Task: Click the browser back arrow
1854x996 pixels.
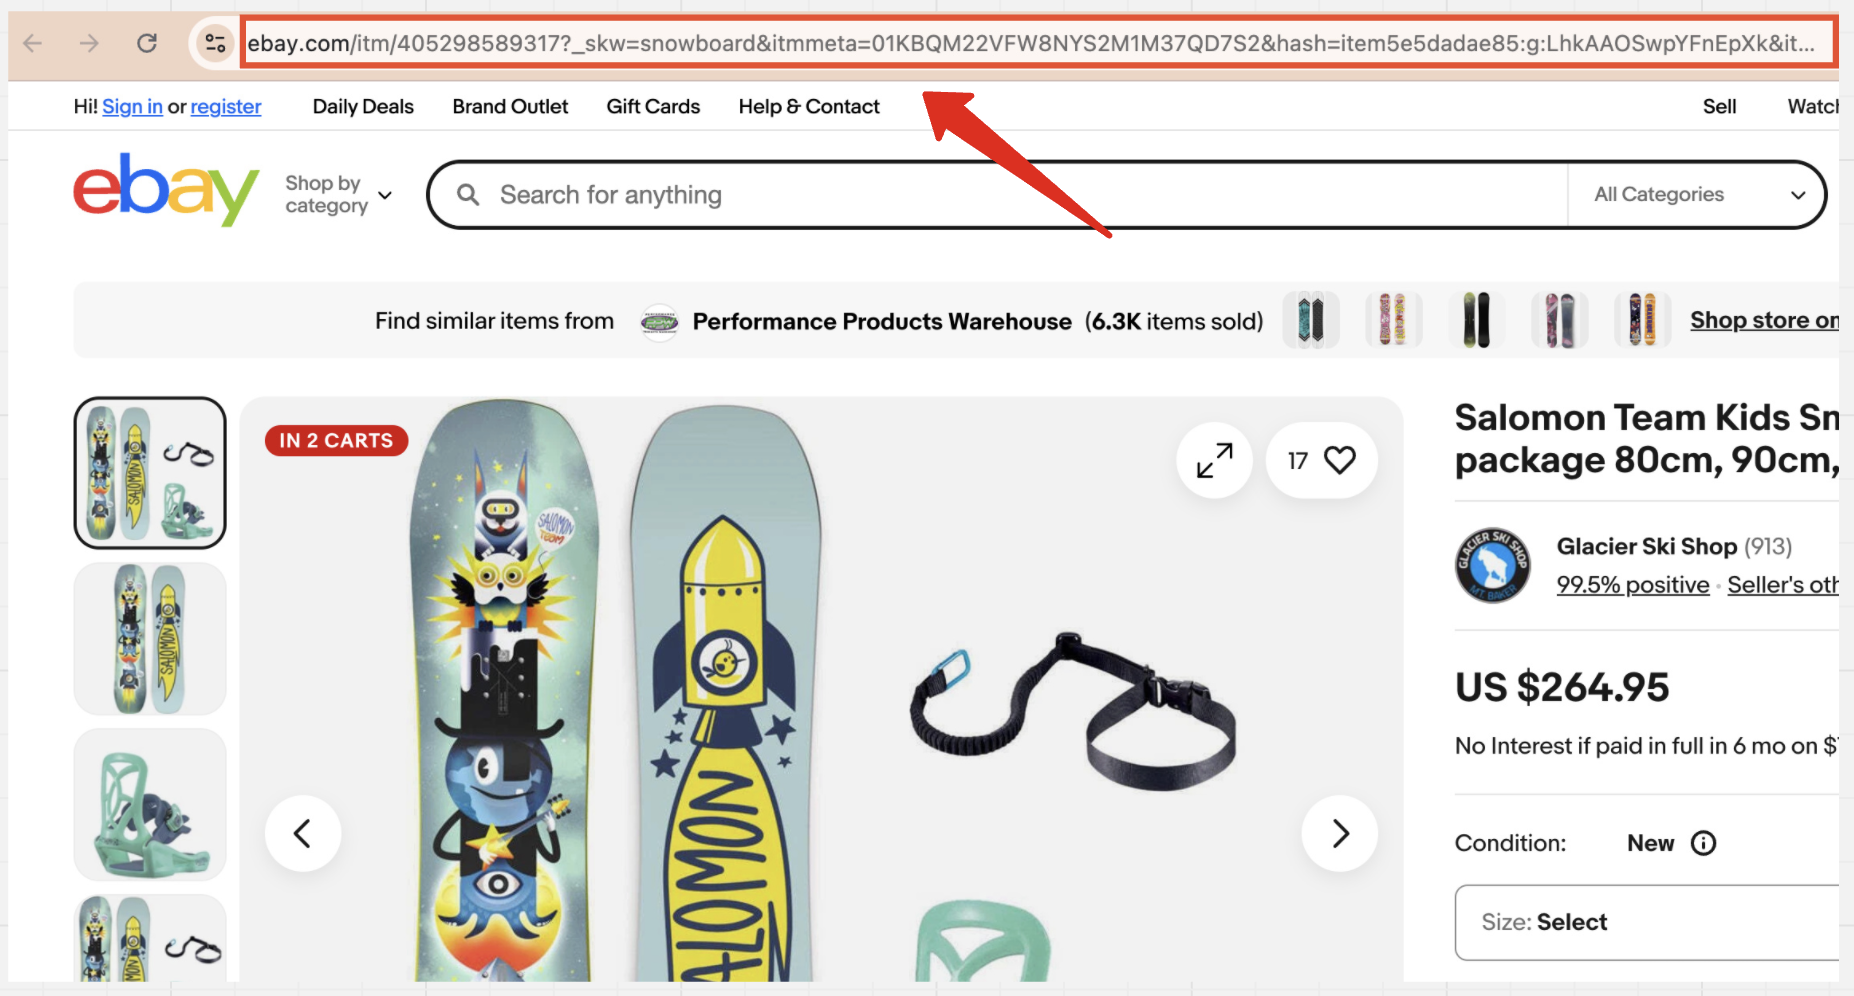Action: [33, 43]
